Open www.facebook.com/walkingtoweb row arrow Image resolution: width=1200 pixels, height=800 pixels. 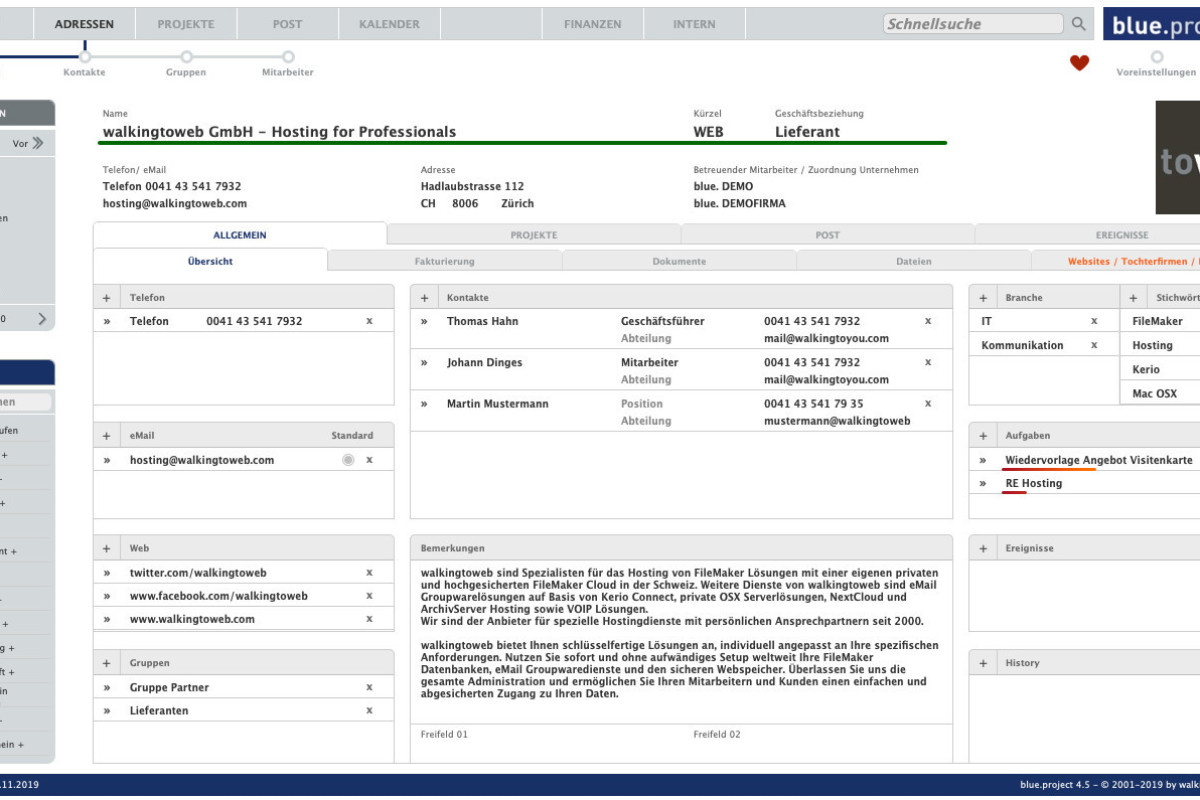(x=107, y=596)
